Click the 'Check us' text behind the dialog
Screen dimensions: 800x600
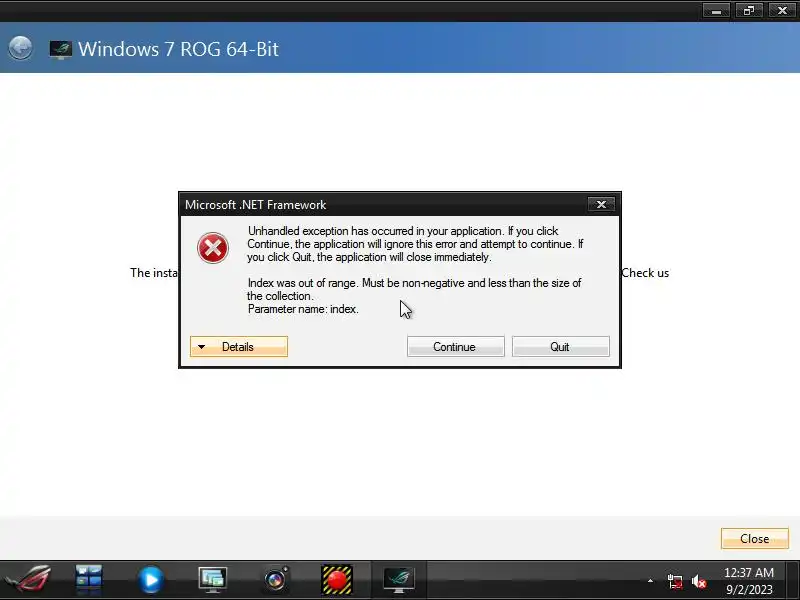pyautogui.click(x=645, y=273)
